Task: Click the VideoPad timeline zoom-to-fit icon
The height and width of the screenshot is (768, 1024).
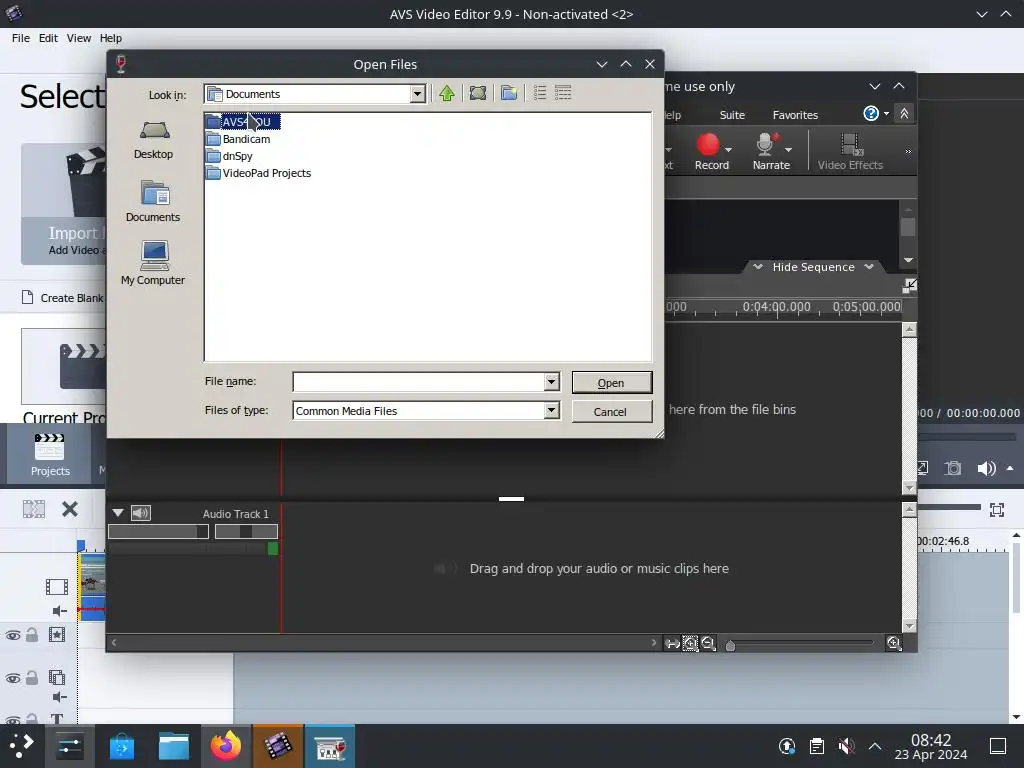Action: click(x=672, y=644)
